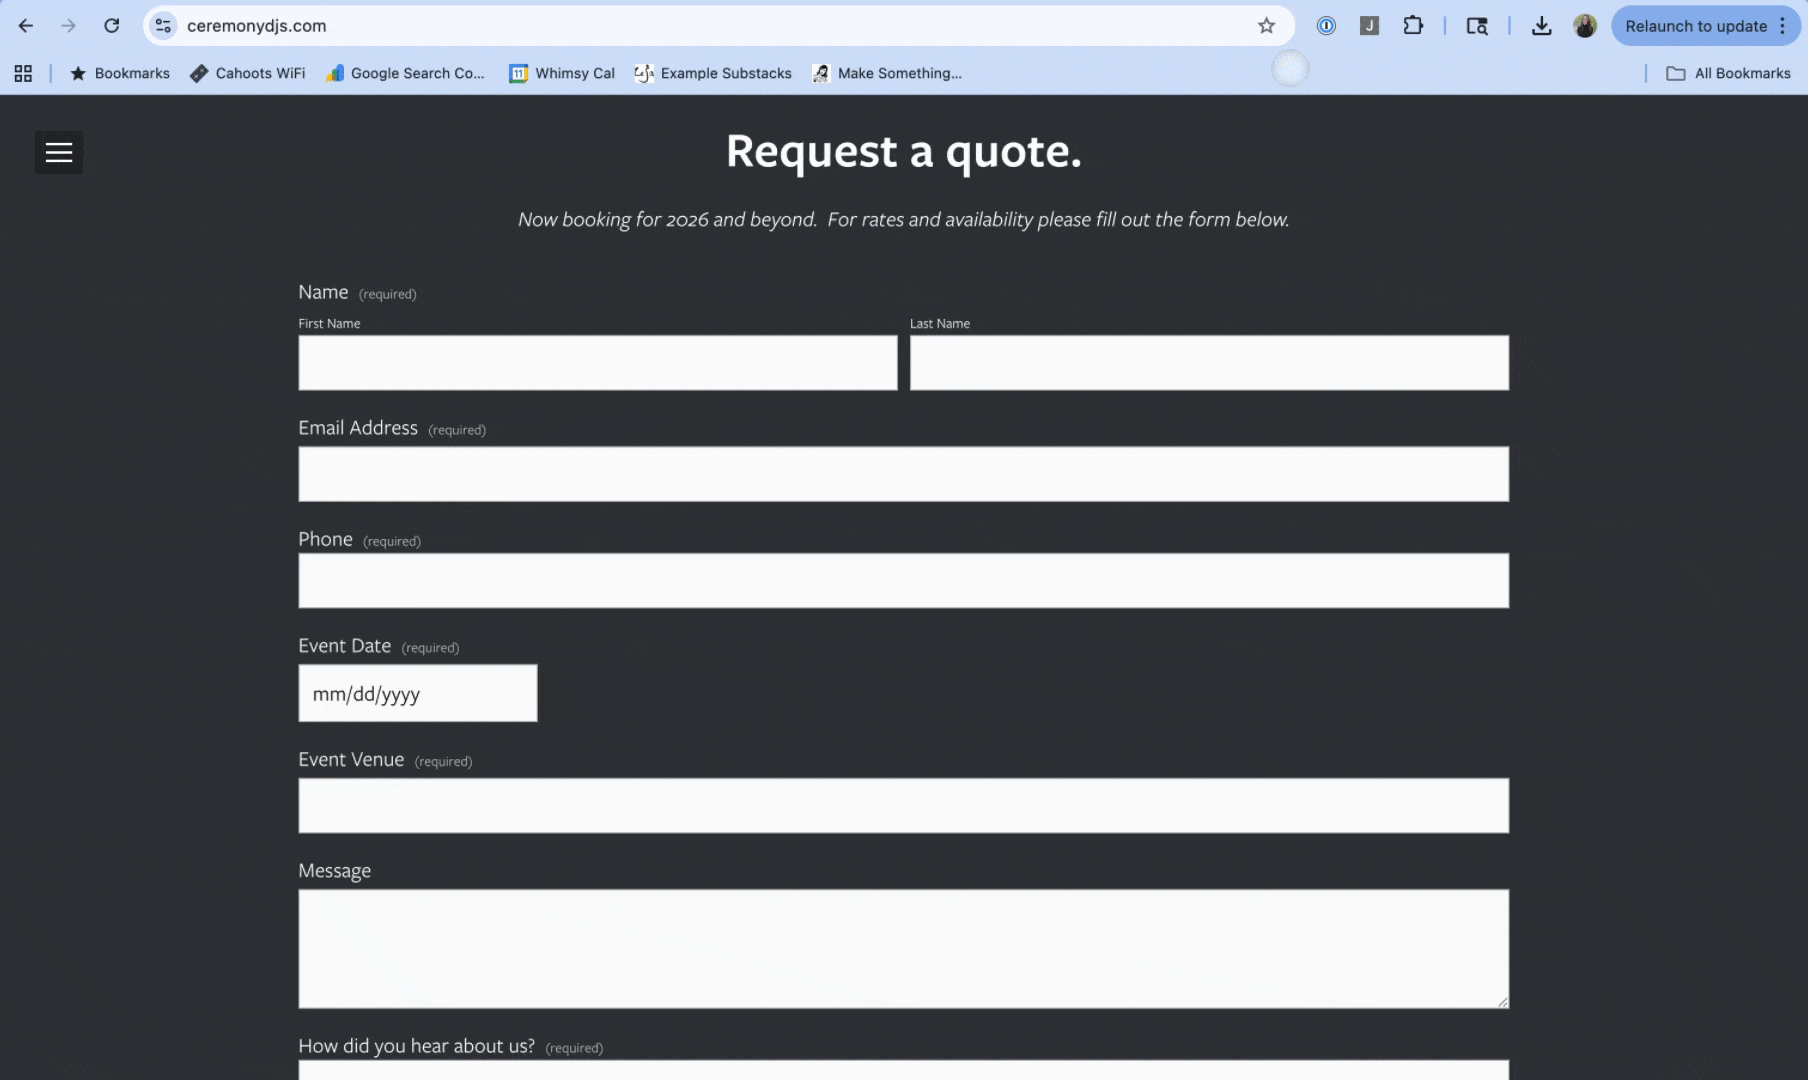The width and height of the screenshot is (1808, 1080).
Task: Click the browser back arrow
Action: [26, 26]
